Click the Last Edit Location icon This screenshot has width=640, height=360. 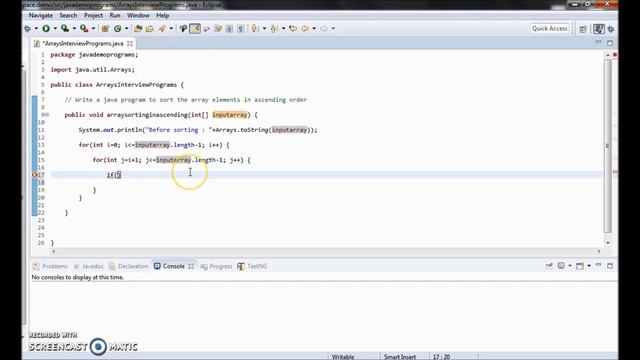point(293,29)
